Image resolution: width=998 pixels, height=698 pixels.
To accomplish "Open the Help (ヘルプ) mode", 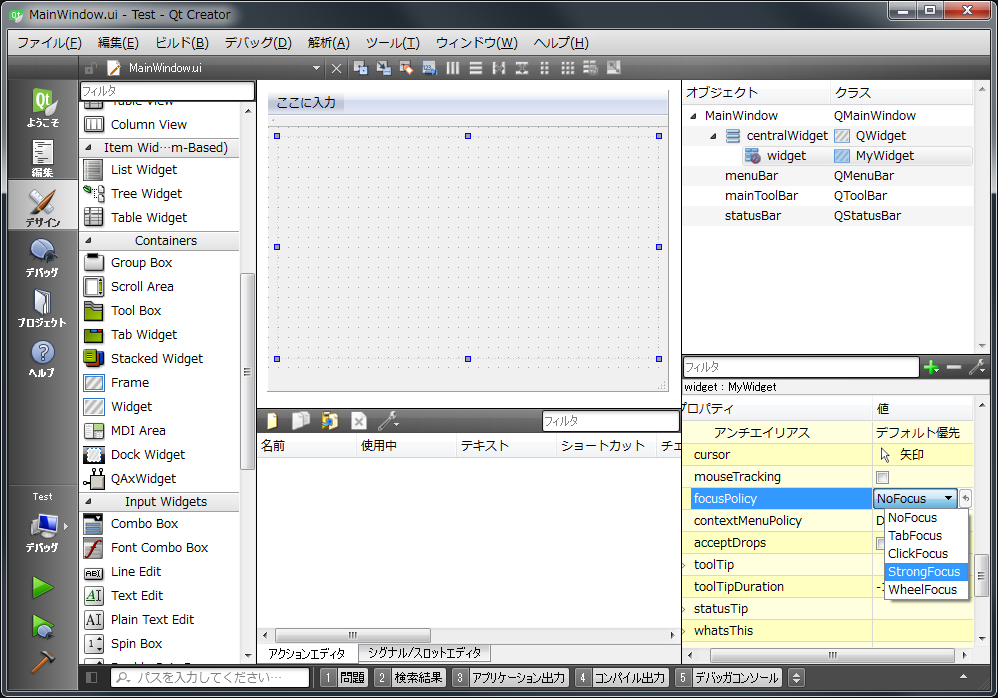I will 43,358.
